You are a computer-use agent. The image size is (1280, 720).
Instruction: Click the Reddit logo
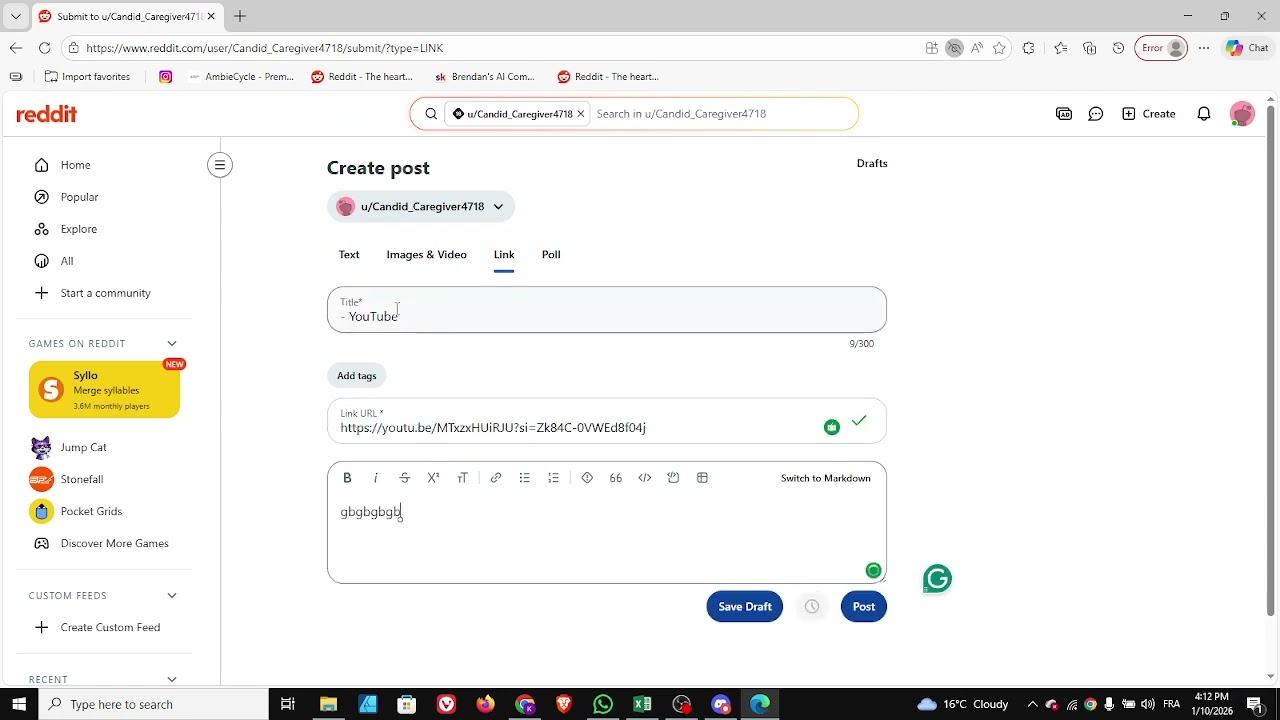(x=47, y=114)
